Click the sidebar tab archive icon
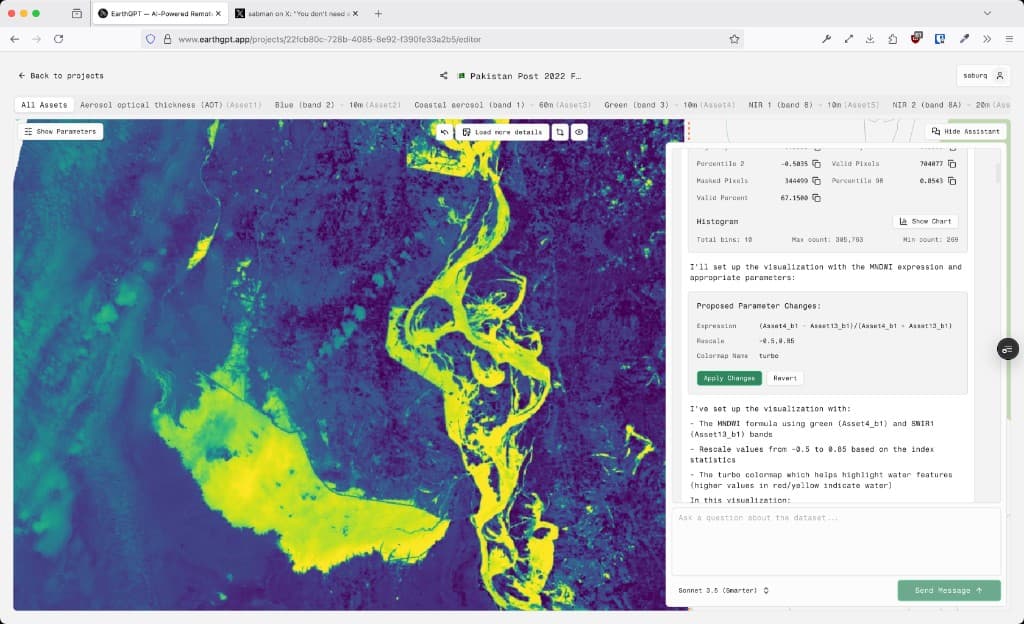The image size is (1024, 624). (x=77, y=13)
